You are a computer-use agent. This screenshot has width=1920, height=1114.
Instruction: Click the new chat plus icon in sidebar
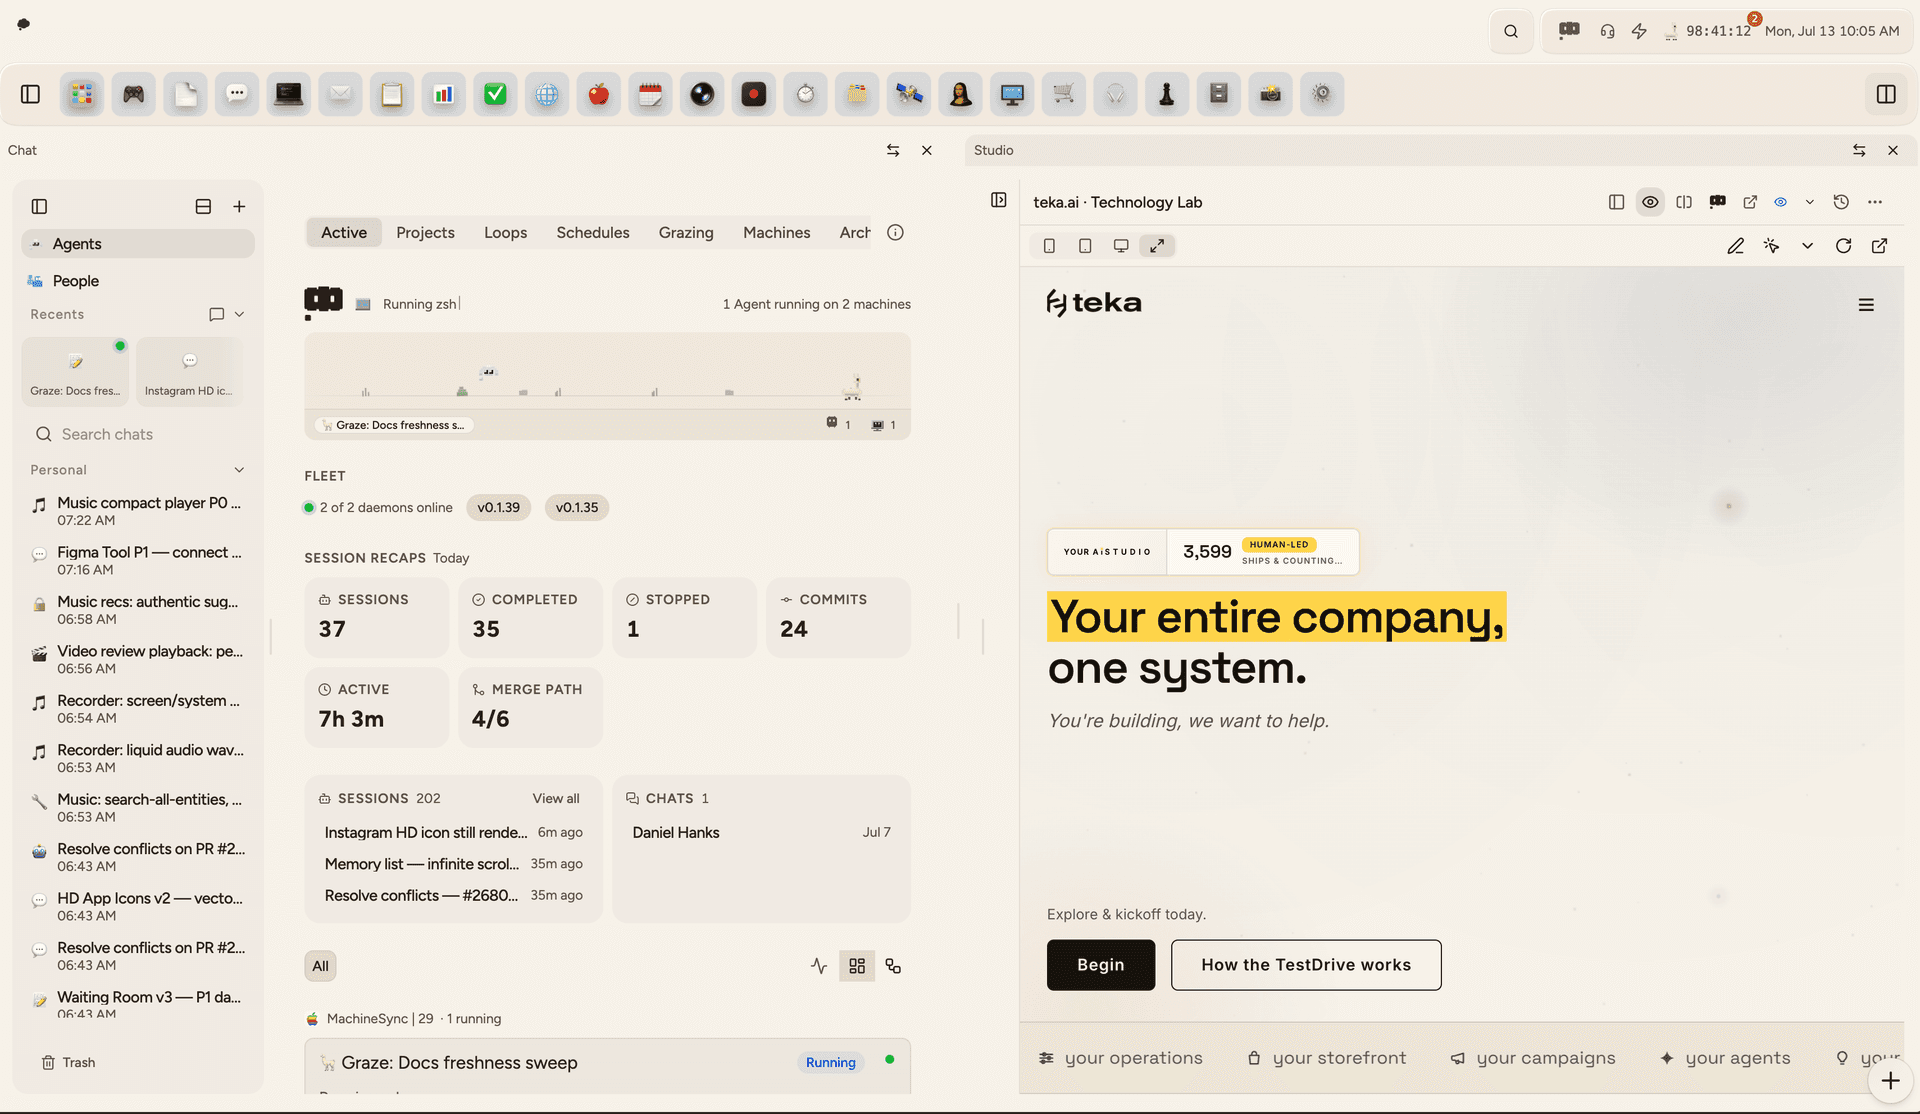click(x=239, y=206)
